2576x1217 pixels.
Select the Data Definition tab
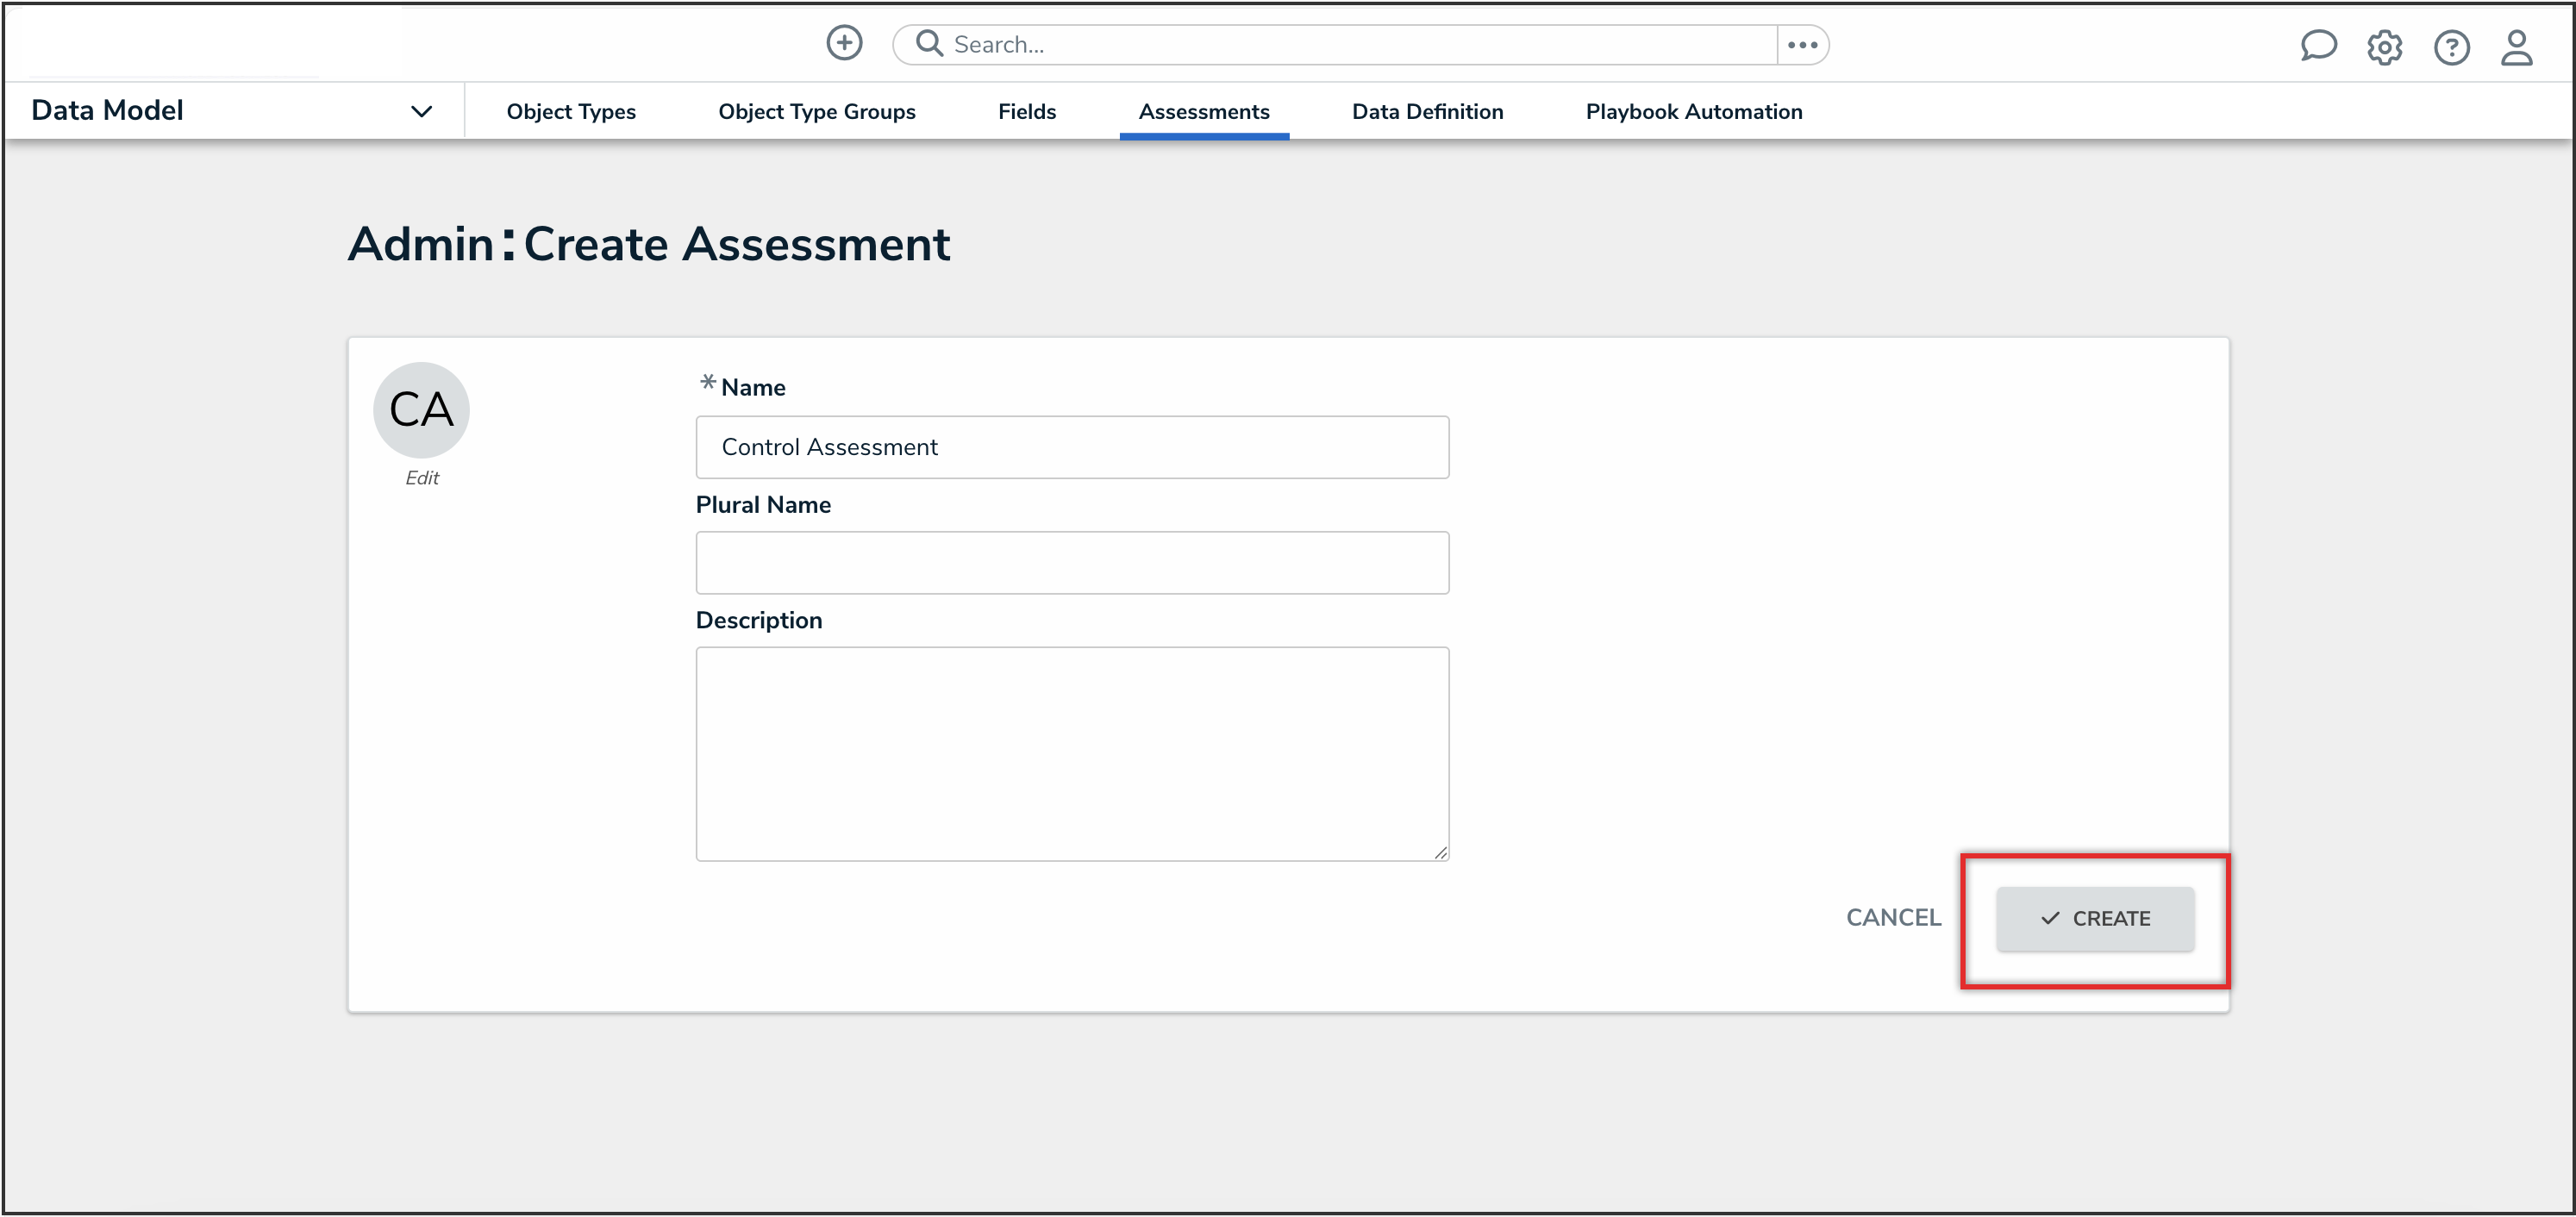1427,111
